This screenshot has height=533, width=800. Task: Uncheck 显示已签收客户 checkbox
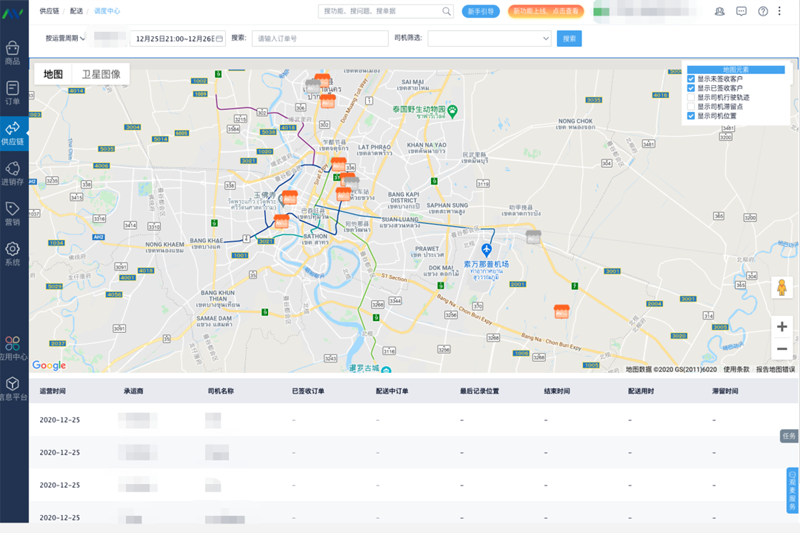(691, 88)
